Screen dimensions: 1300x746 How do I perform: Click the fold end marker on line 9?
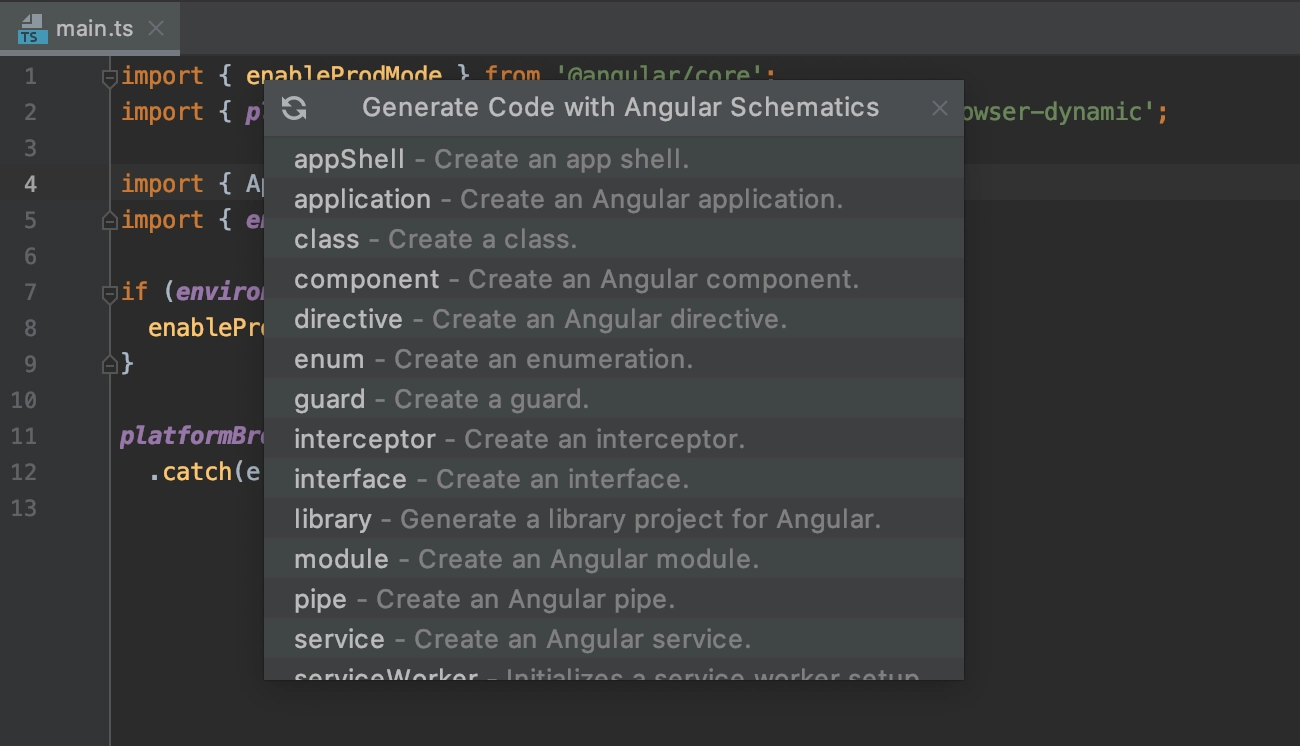[x=110, y=365]
